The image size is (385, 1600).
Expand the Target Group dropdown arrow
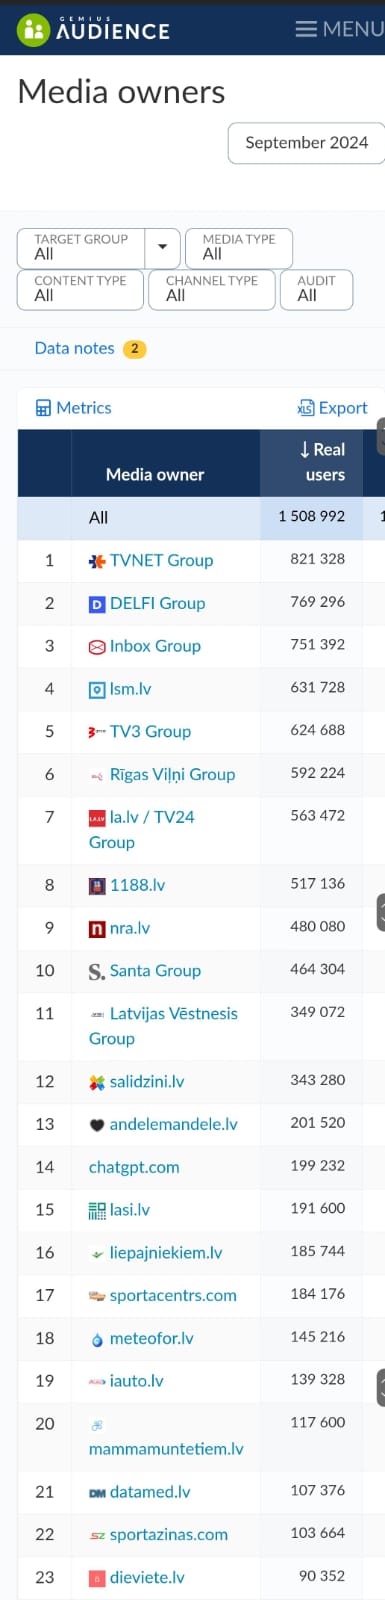pos(162,247)
